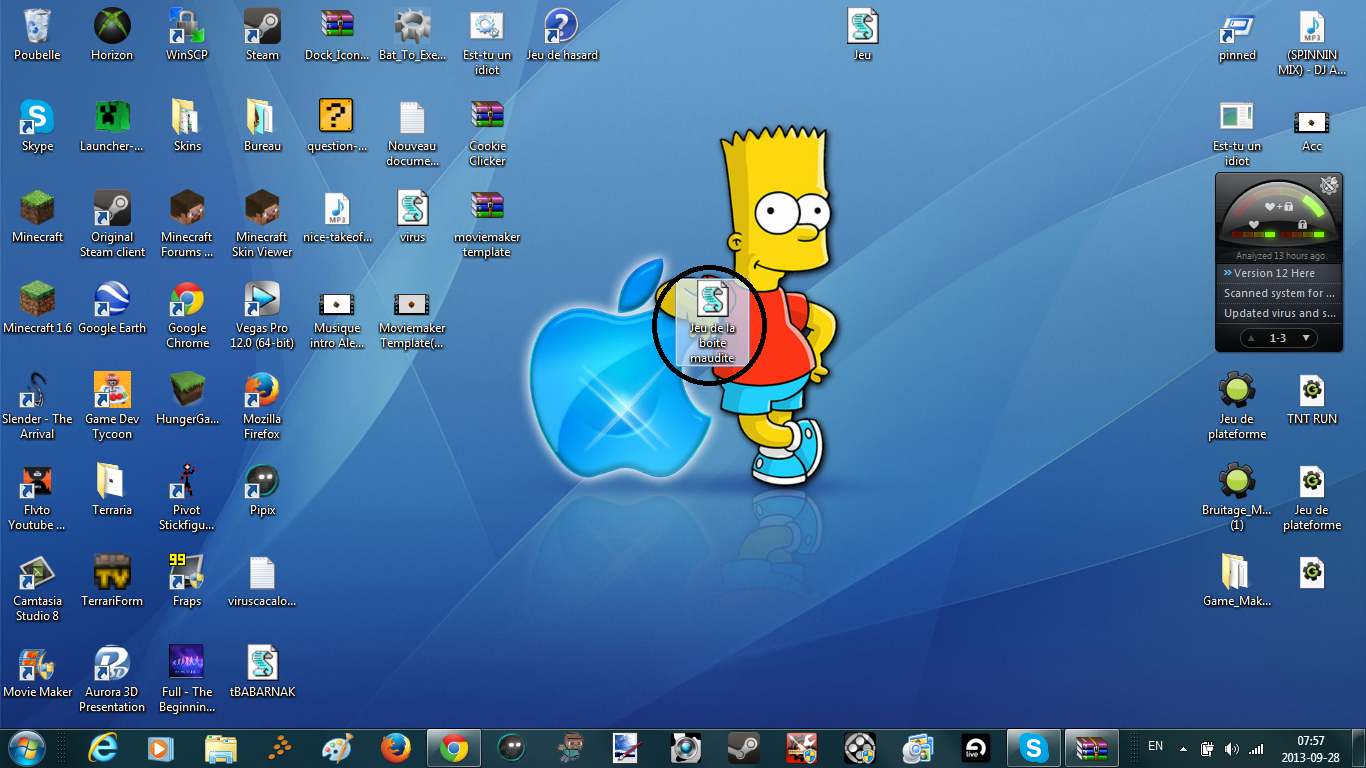Image resolution: width=1366 pixels, height=768 pixels.
Task: Select the Bruitage_M... (1) icon
Action: pyautogui.click(x=1237, y=497)
